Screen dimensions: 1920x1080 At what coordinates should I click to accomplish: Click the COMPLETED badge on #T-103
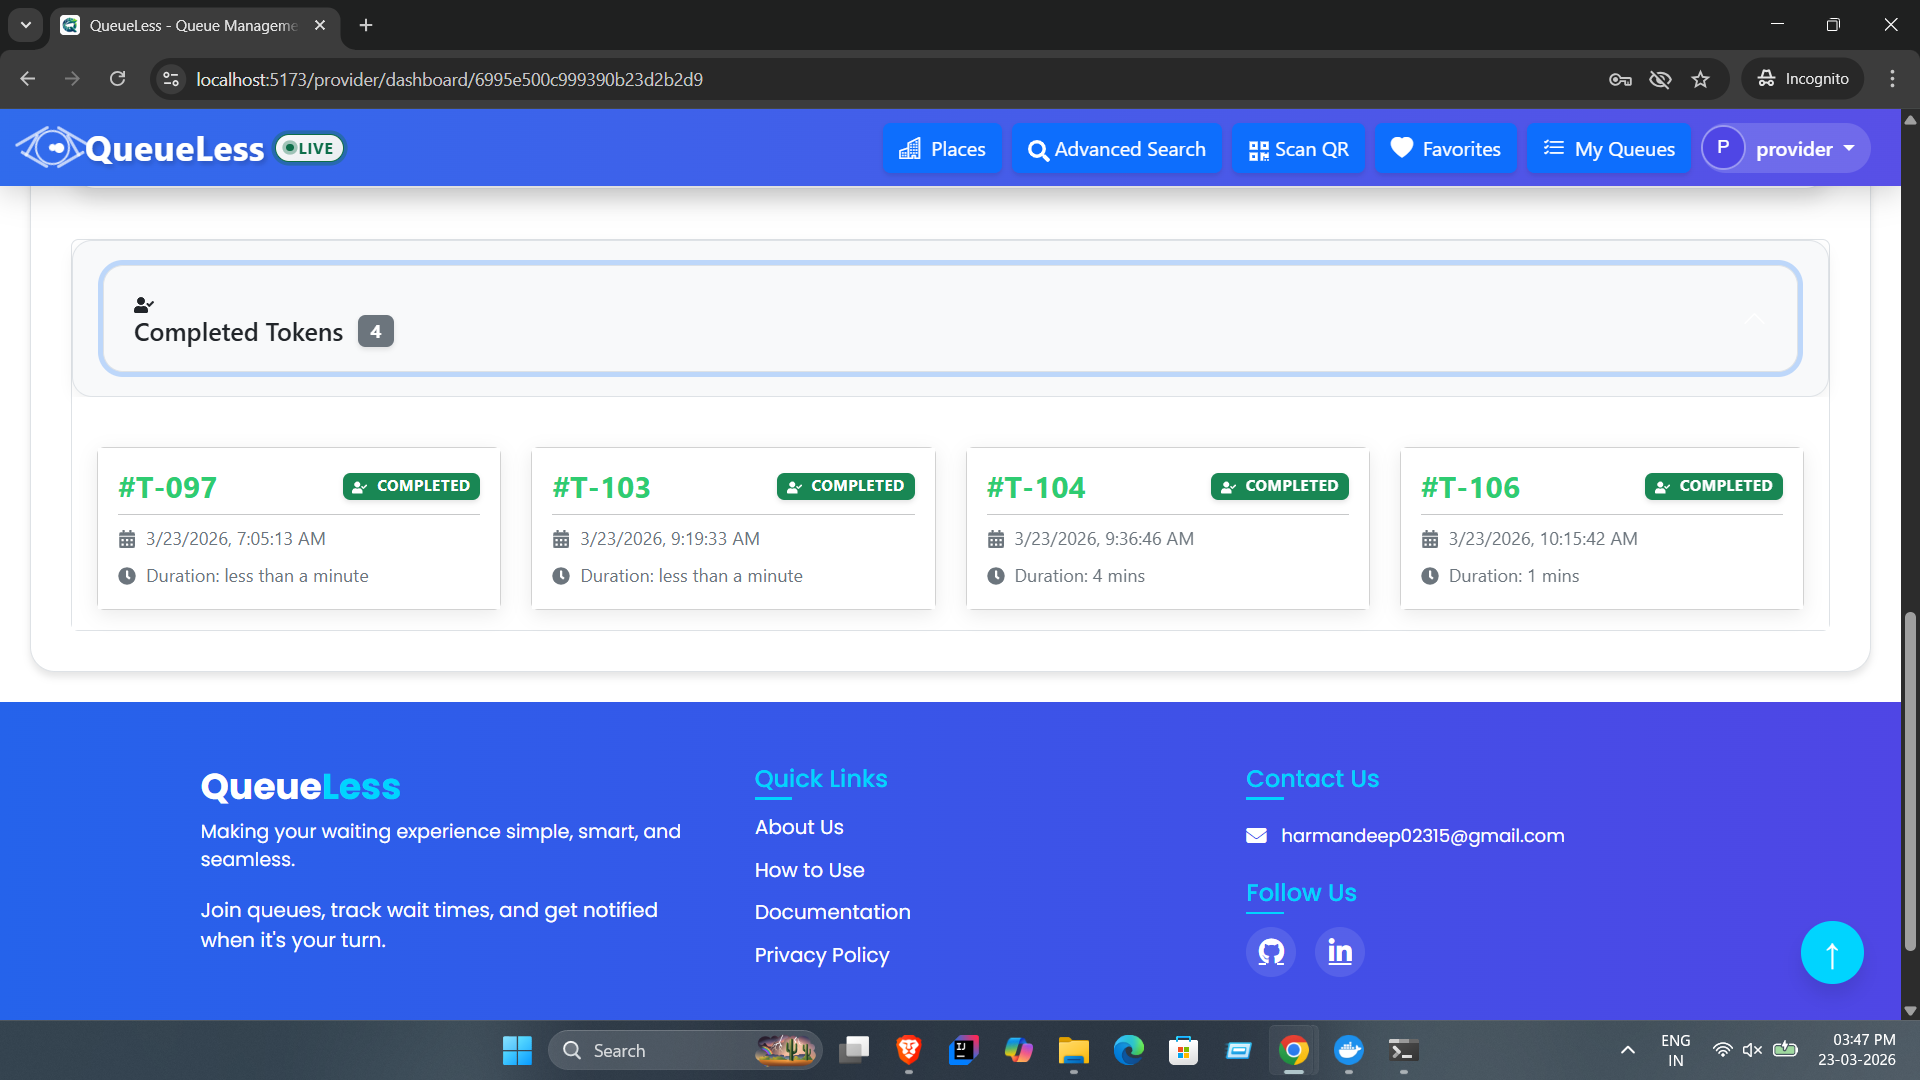(x=846, y=486)
